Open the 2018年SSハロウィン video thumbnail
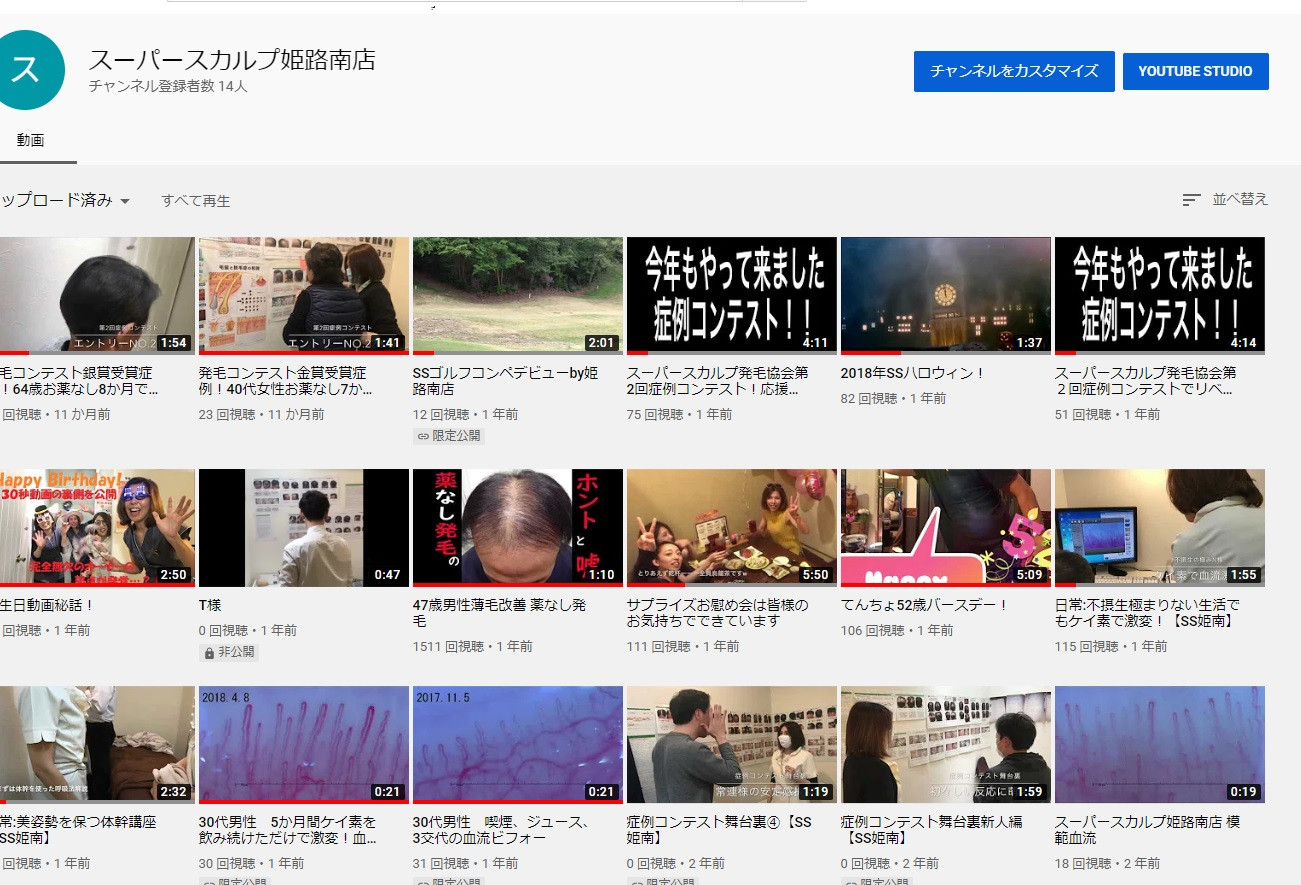Screen dimensions: 1301x885 coord(945,295)
